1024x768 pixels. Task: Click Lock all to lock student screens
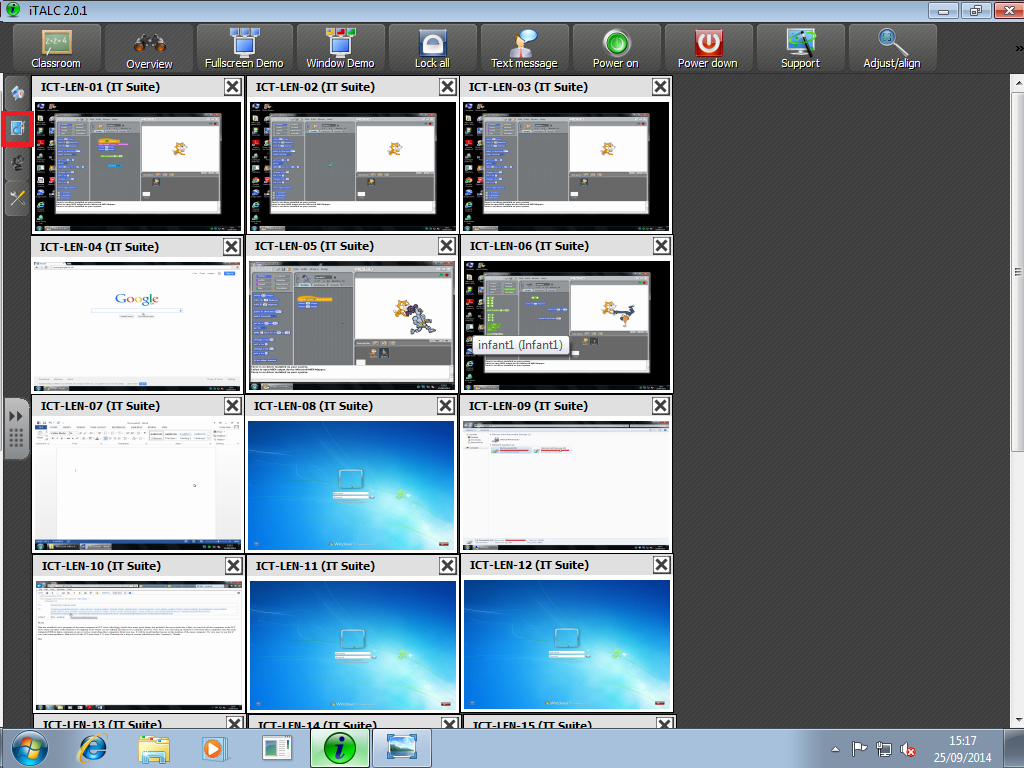click(432, 48)
